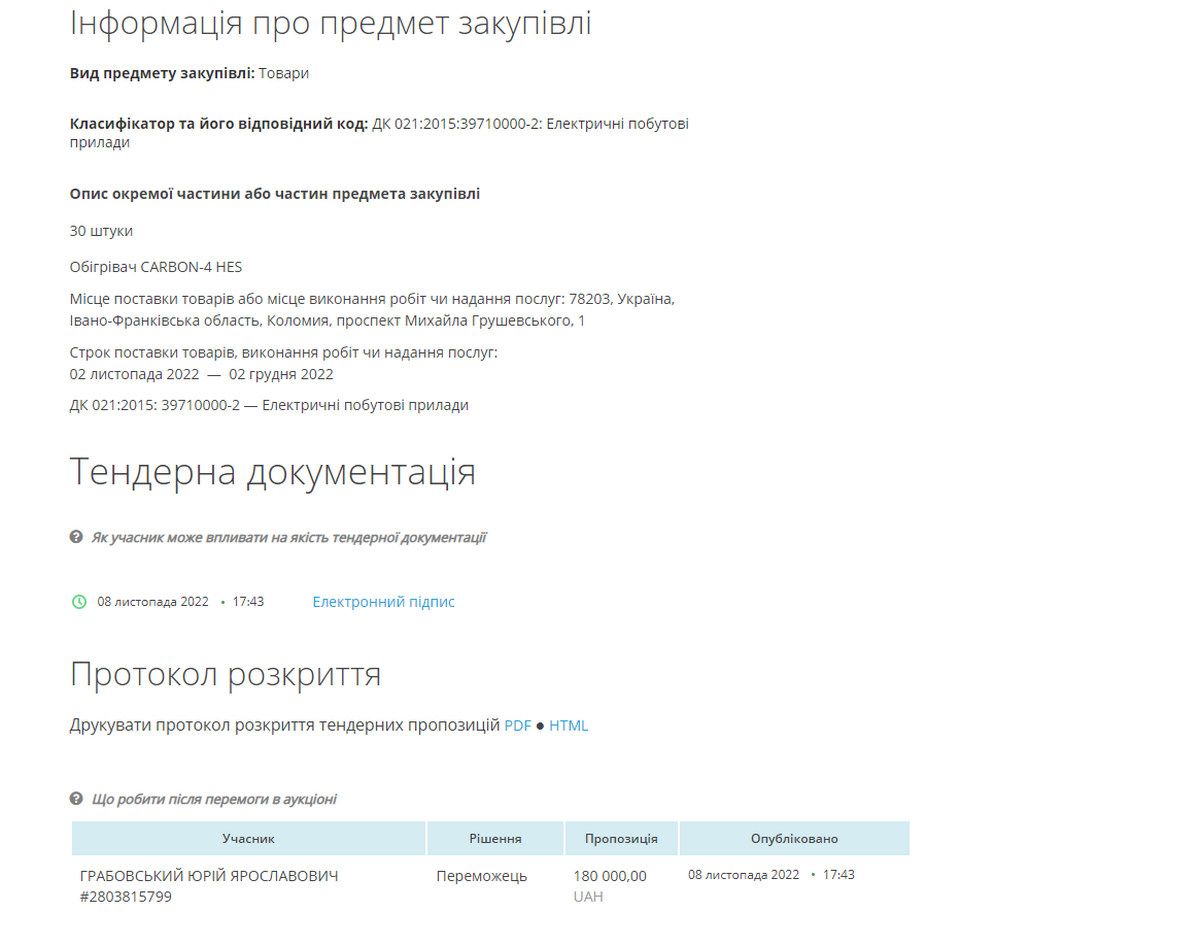This screenshot has height=945, width=1200.
Task: Click the 'Пропозиція' column header
Action: (x=621, y=839)
